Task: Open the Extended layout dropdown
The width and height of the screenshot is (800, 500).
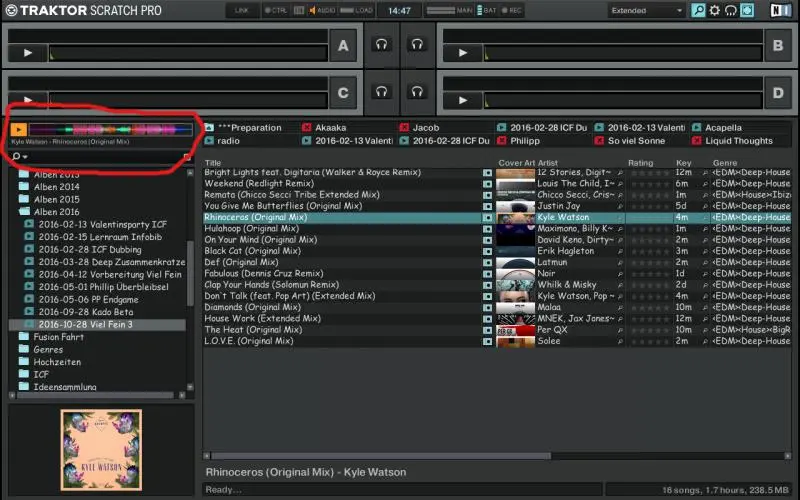Action: (x=646, y=11)
